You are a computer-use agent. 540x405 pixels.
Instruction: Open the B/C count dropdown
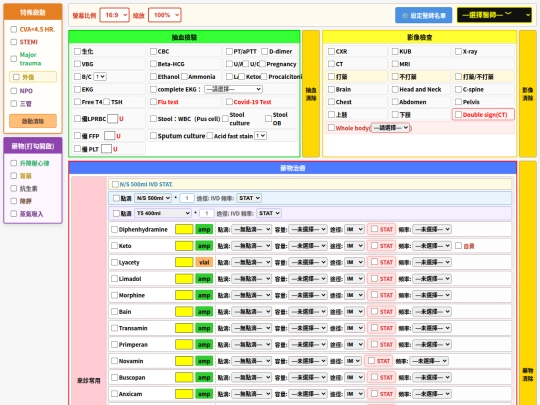pos(100,76)
